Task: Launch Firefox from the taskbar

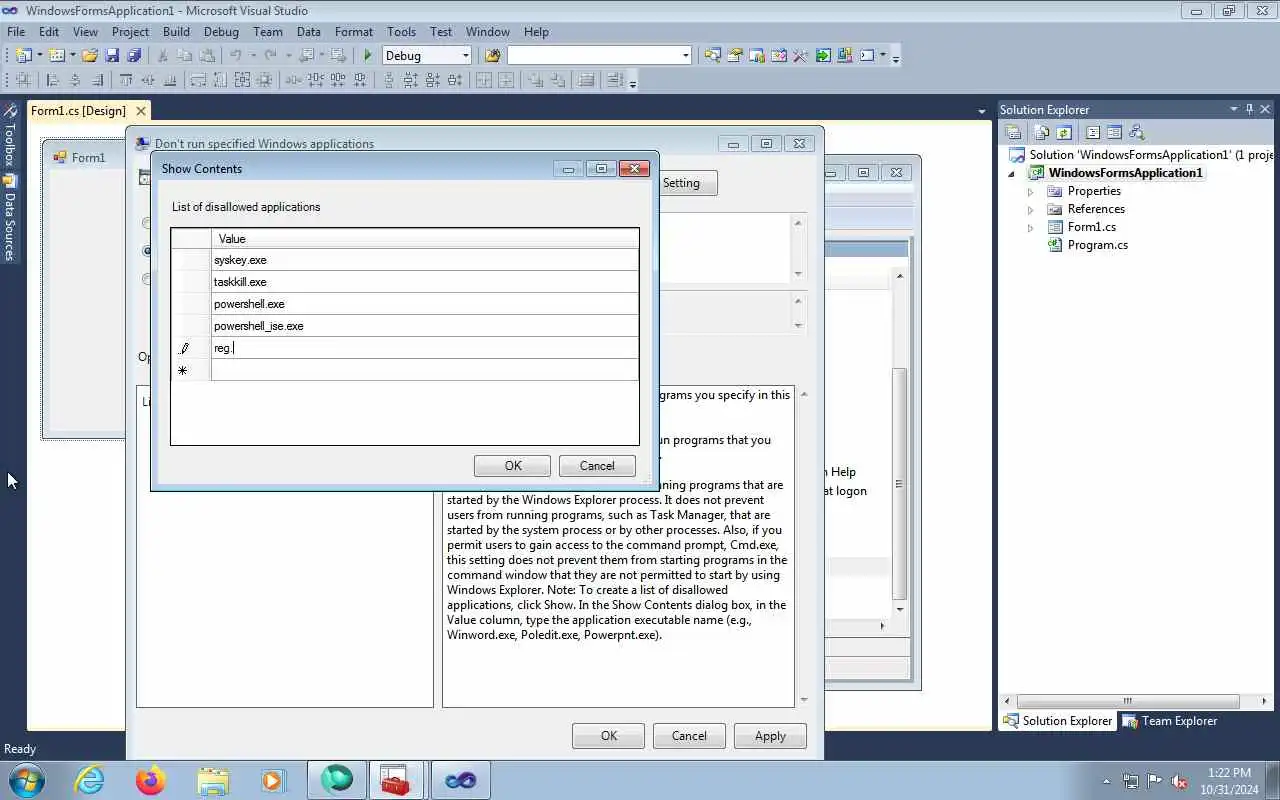Action: coord(151,780)
